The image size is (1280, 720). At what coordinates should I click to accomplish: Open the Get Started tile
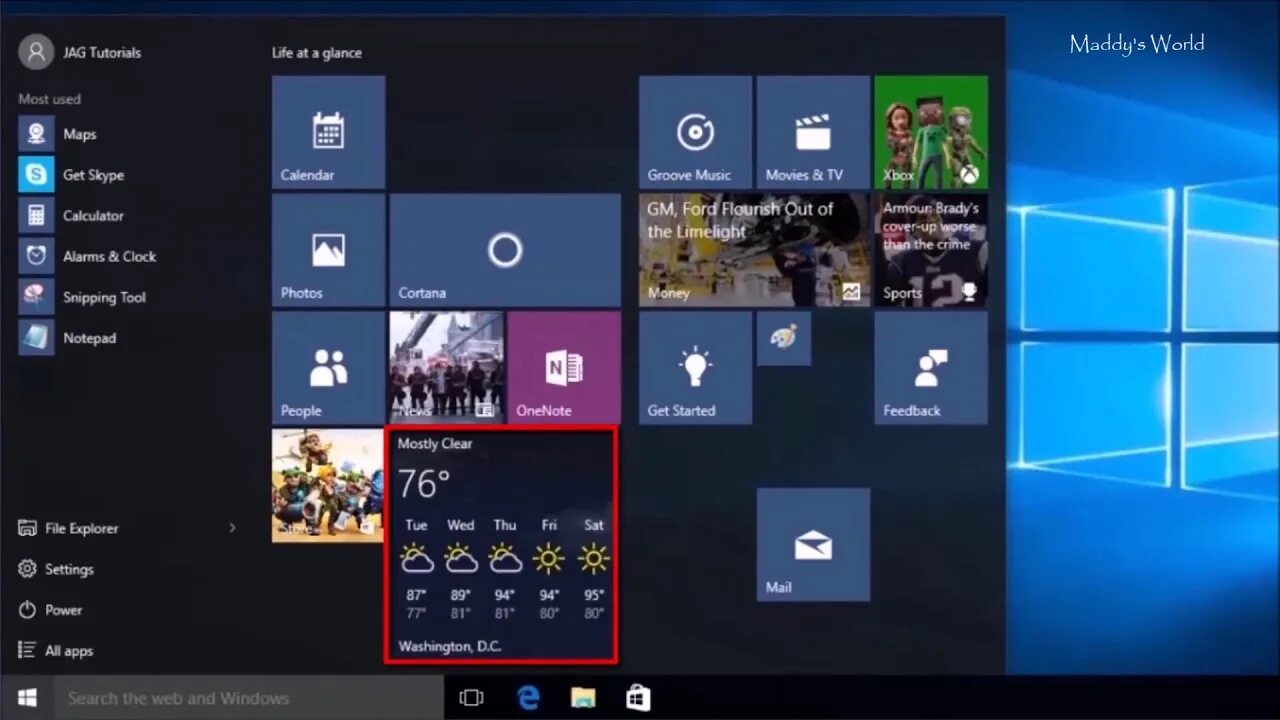coord(695,368)
